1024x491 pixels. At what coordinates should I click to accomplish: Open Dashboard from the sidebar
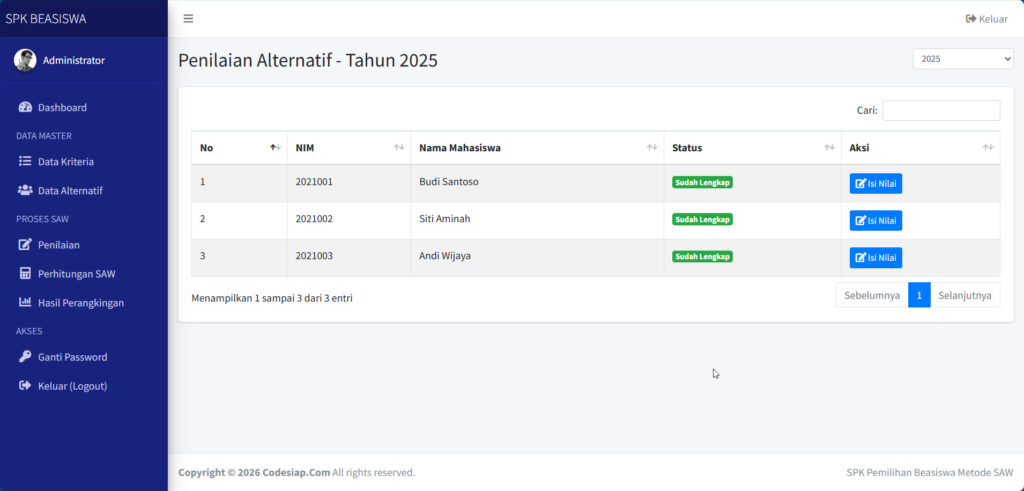[62, 107]
